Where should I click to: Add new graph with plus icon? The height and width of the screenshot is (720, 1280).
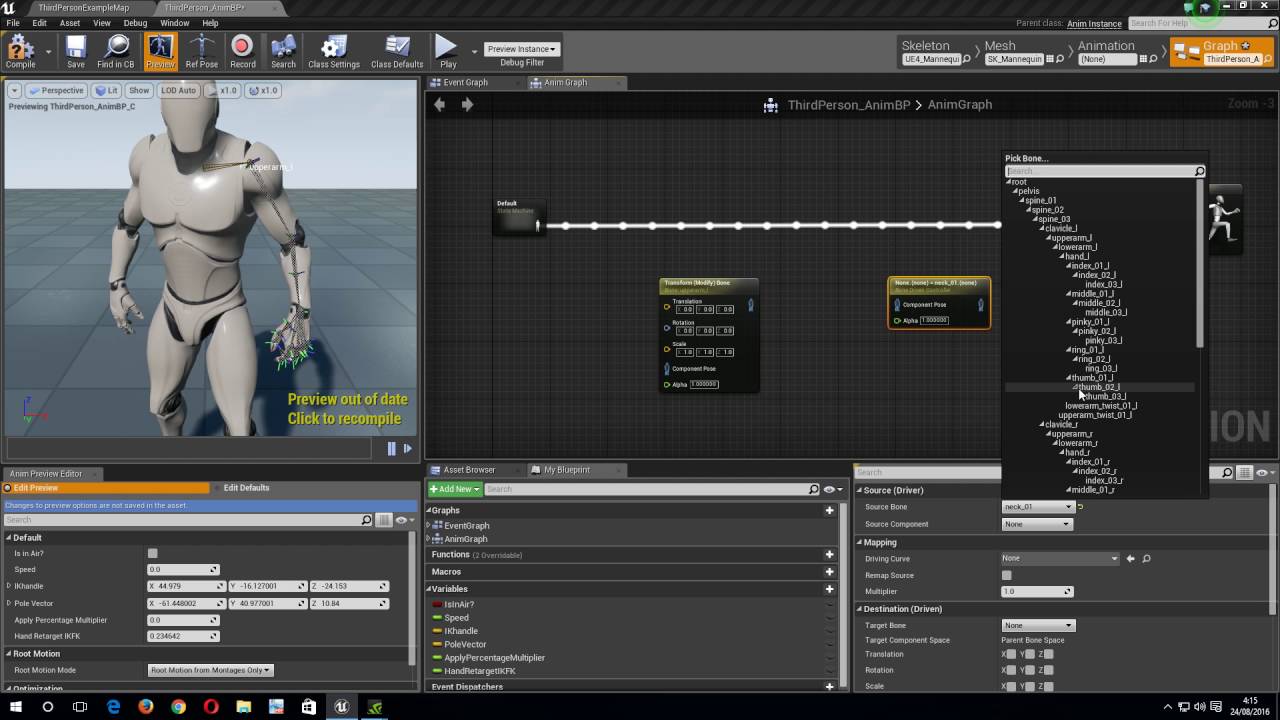[x=829, y=510]
